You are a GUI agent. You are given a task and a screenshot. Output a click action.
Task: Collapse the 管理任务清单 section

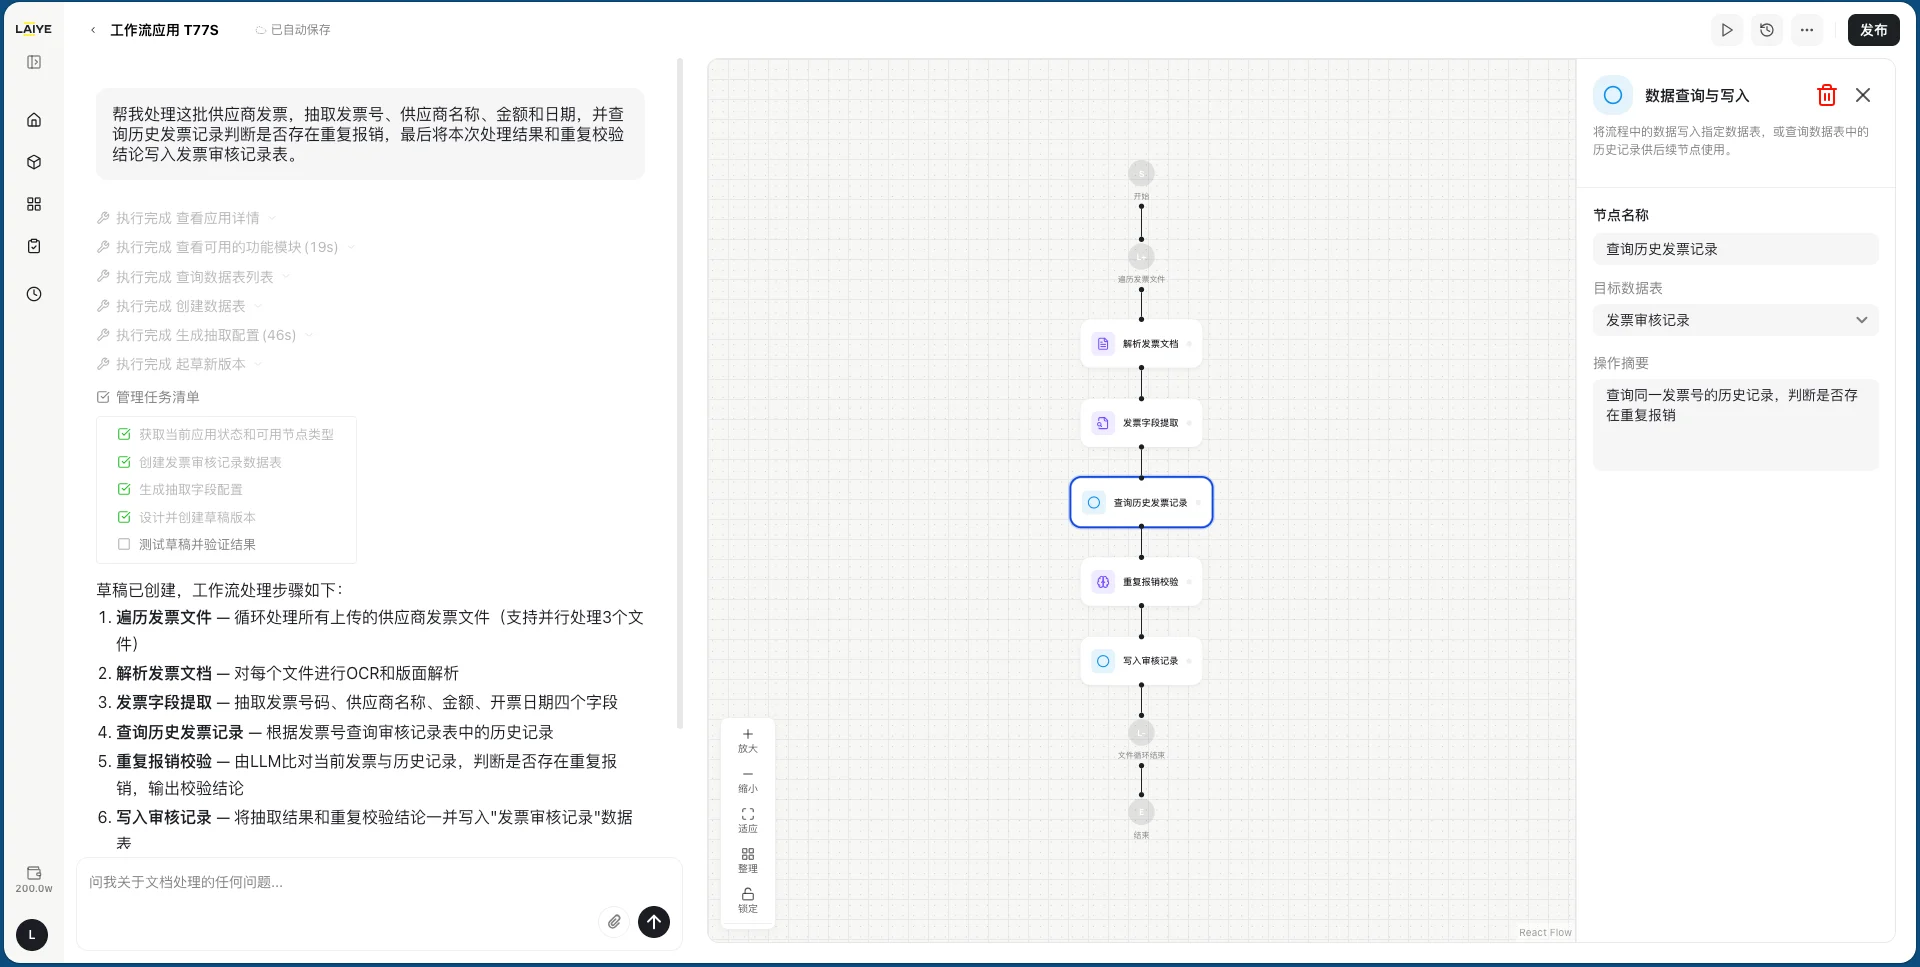click(x=148, y=397)
